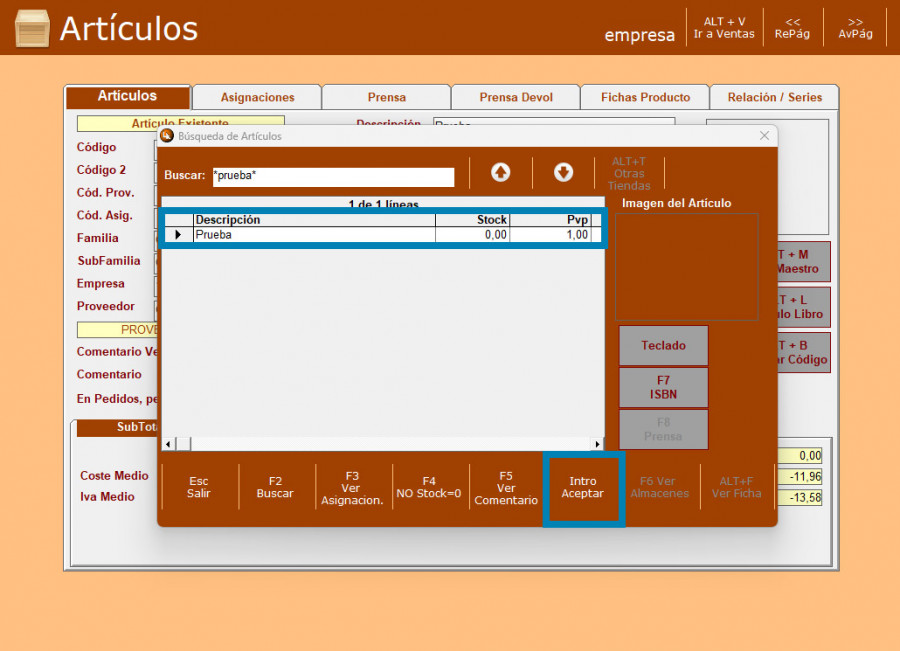
Task: Select the Prueba row in results
Action: (x=314, y=235)
